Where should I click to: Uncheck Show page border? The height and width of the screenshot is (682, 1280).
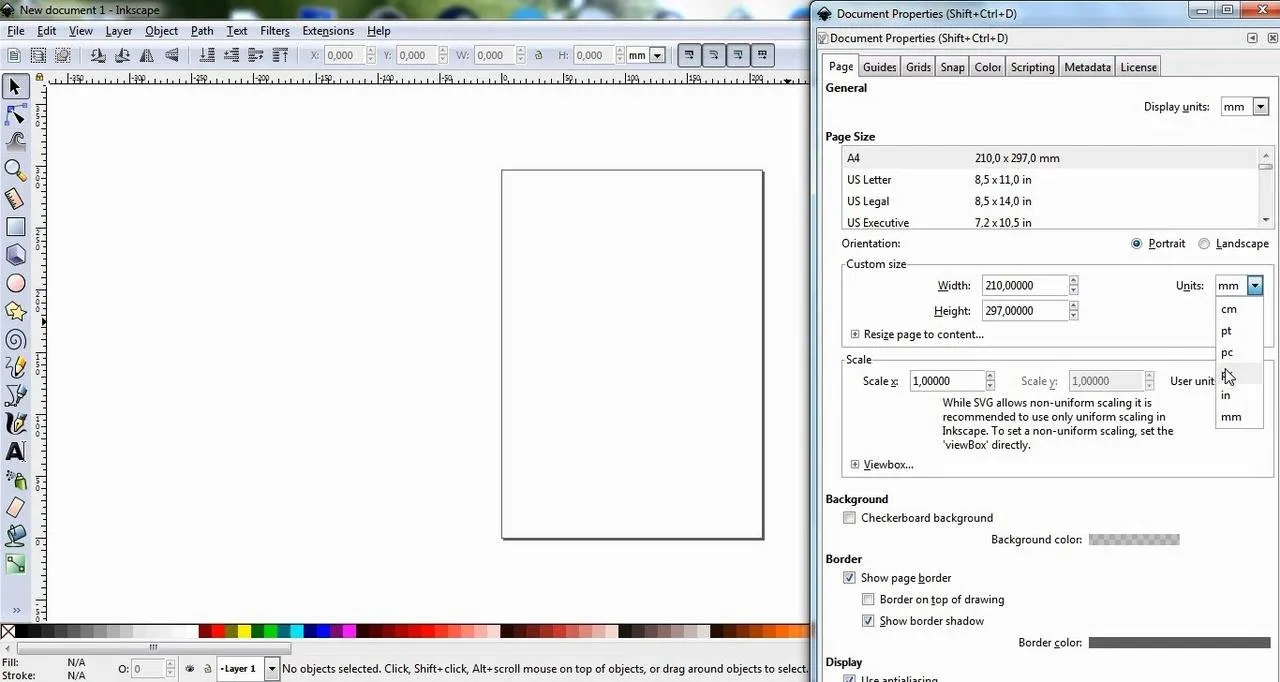(x=849, y=578)
